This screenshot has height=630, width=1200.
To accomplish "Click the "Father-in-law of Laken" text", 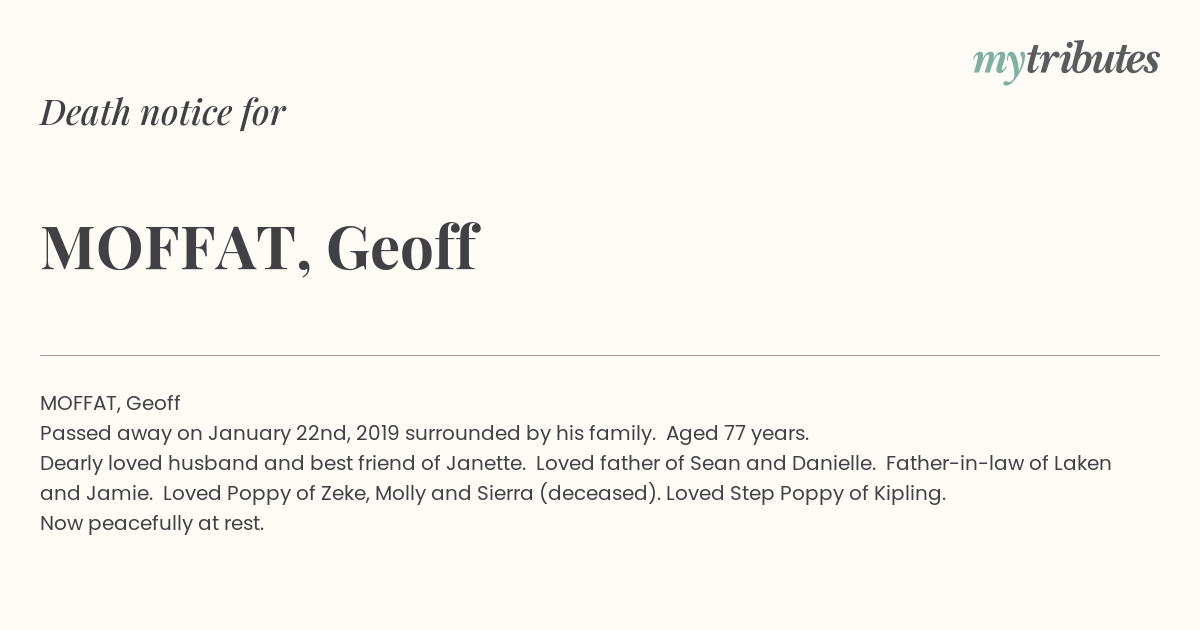I will 999,464.
